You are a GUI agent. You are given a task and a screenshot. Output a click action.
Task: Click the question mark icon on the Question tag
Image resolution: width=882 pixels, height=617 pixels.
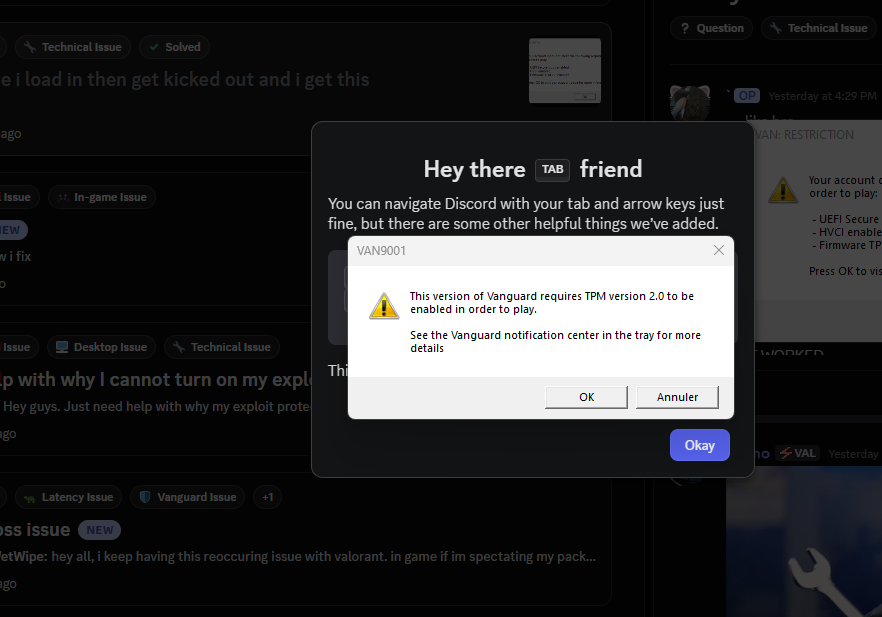[x=685, y=28]
